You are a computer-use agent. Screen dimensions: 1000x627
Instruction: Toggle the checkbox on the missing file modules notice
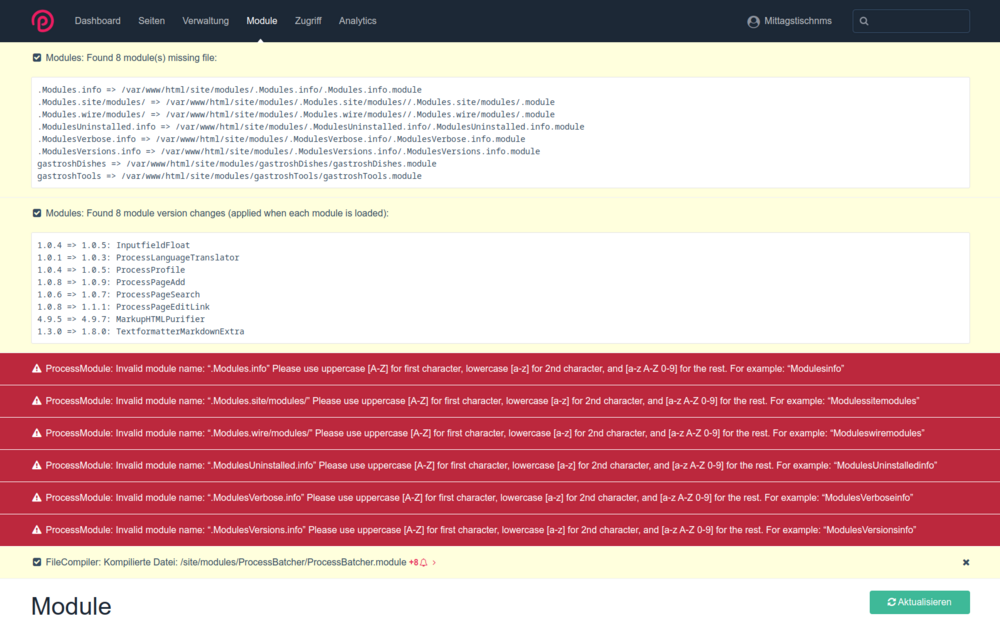pyautogui.click(x=37, y=57)
